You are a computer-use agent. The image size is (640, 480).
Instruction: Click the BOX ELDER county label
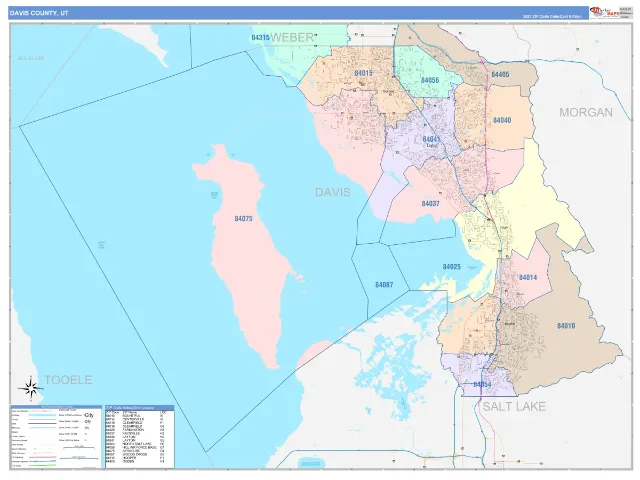click(31, 58)
